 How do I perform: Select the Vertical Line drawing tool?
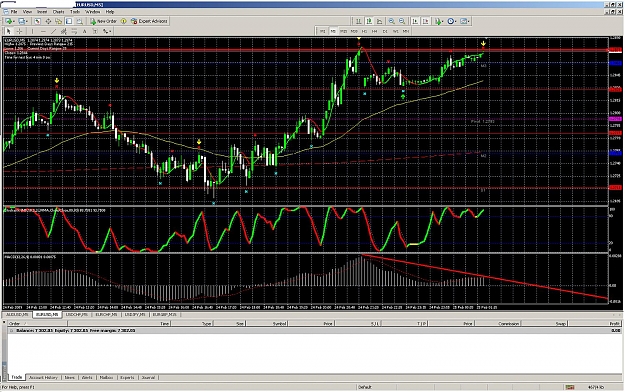coord(33,31)
